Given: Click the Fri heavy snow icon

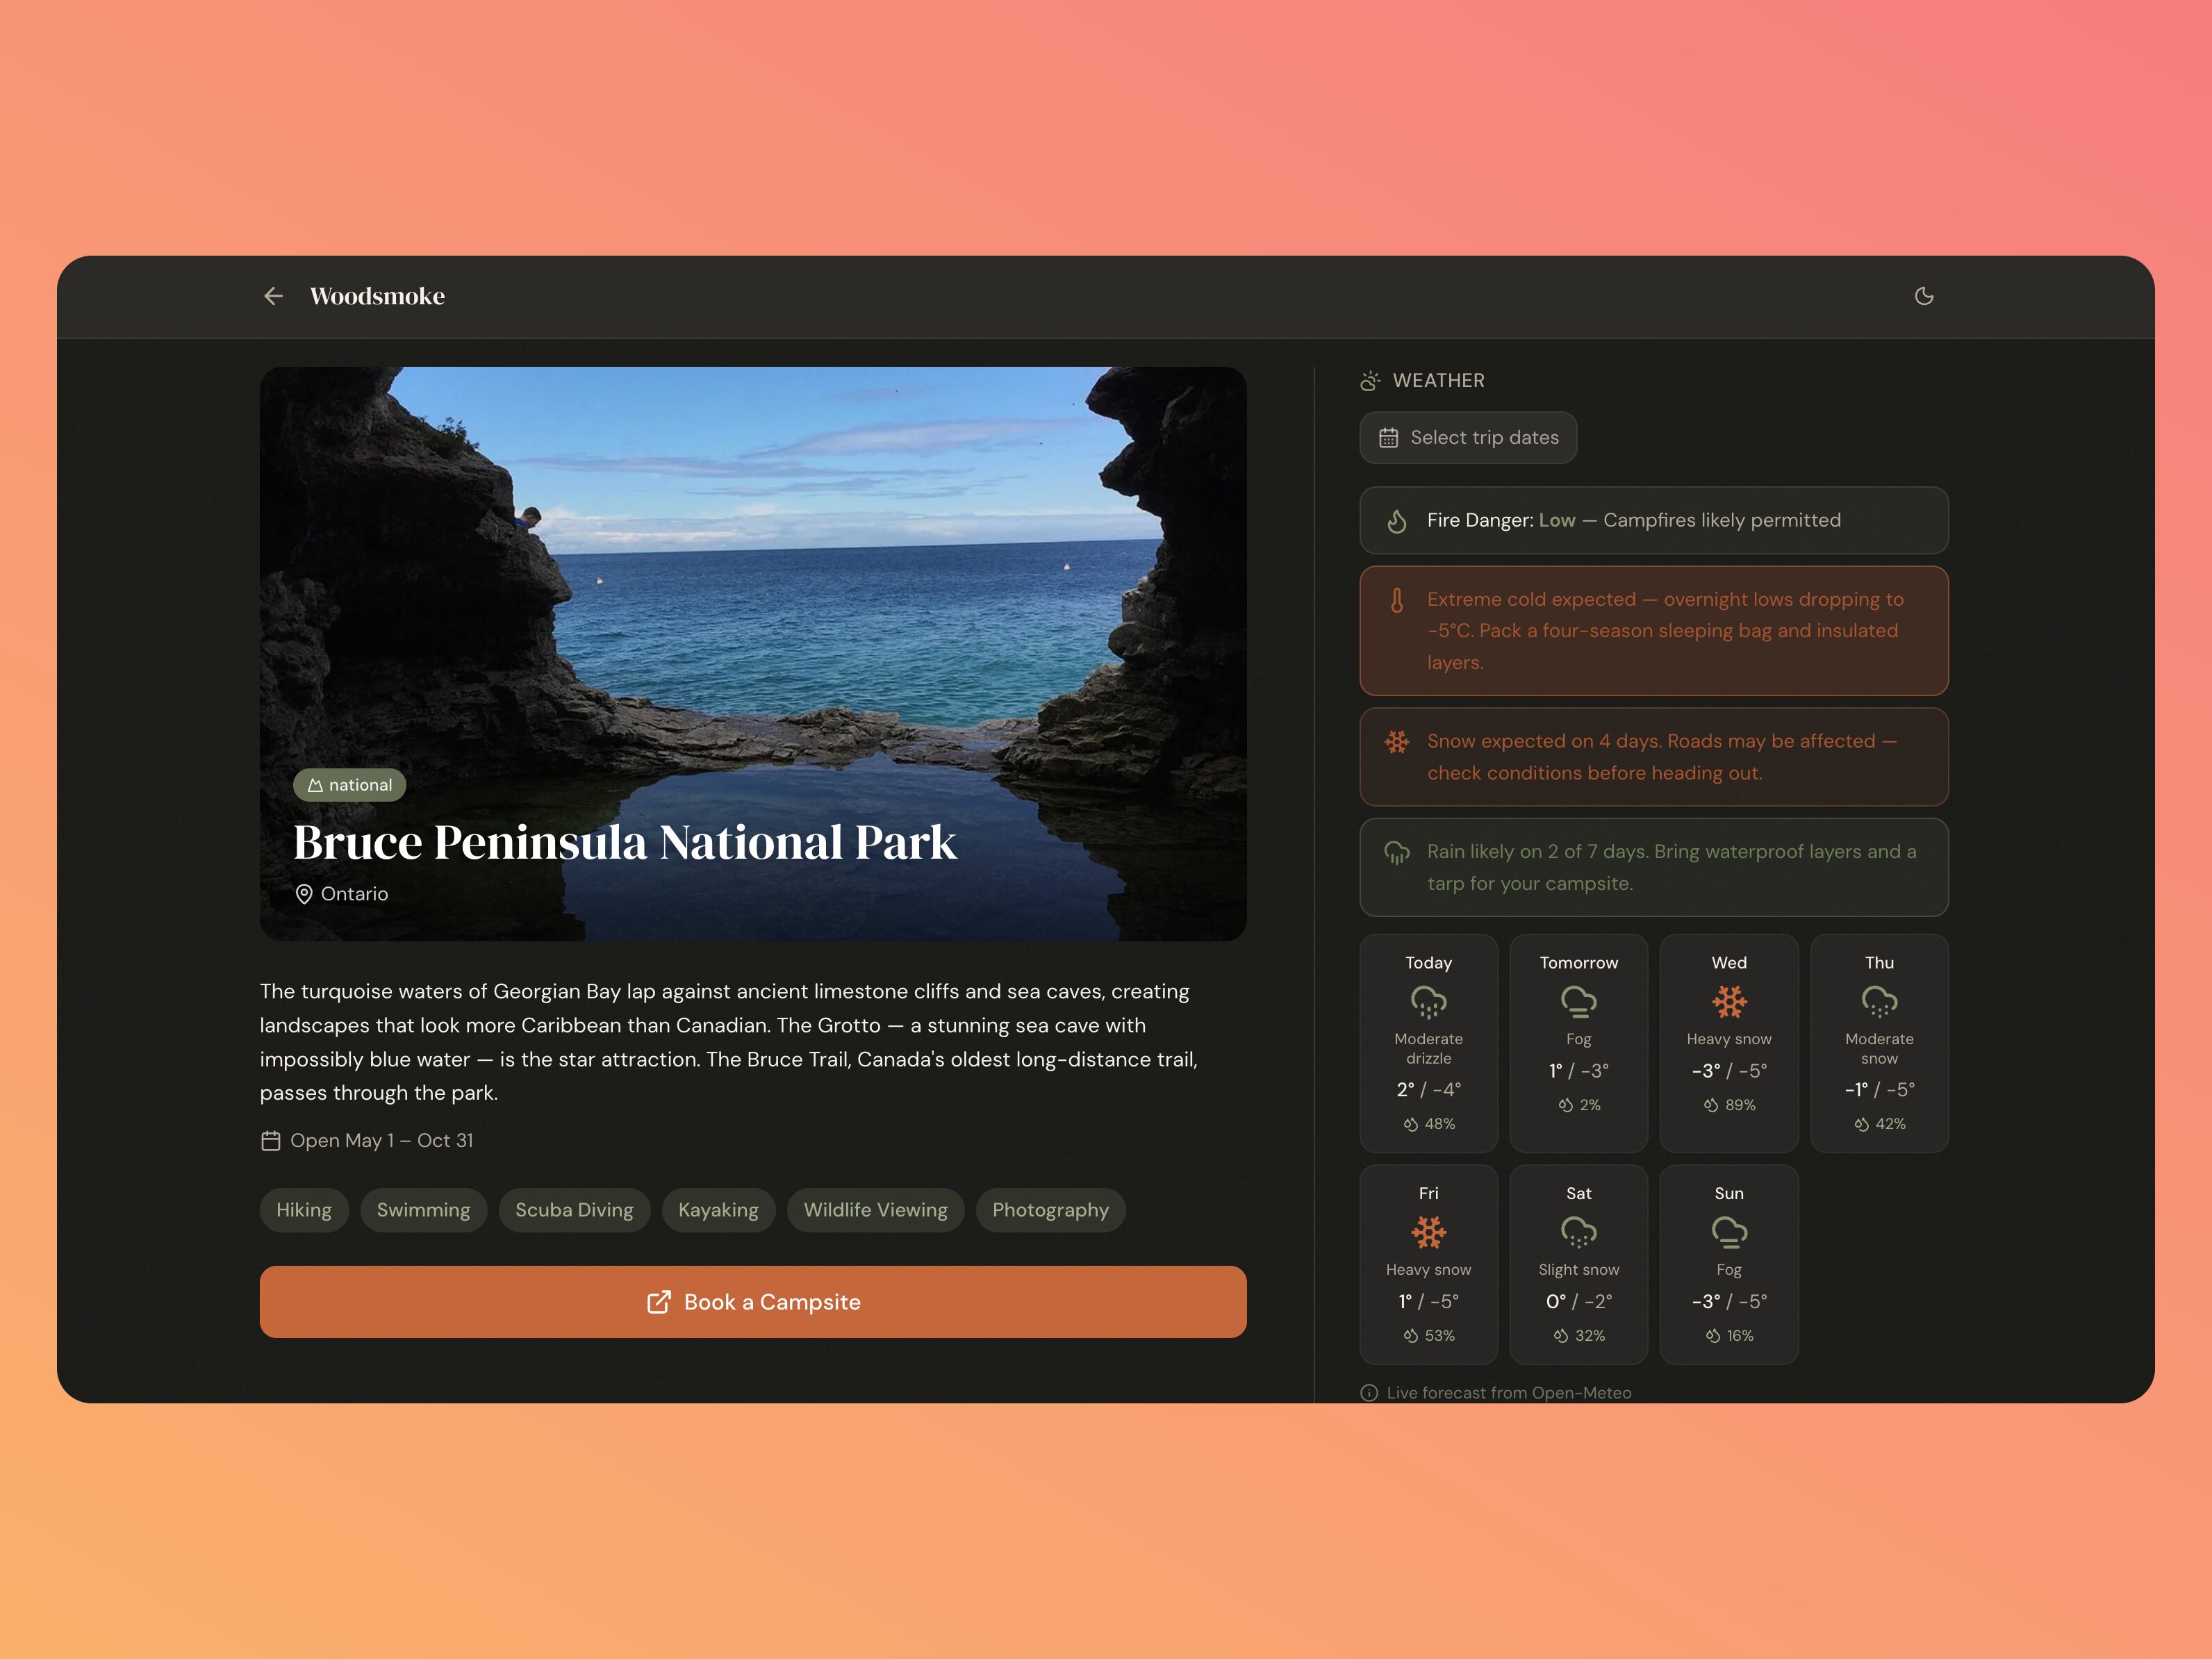Looking at the screenshot, I should coord(1428,1232).
